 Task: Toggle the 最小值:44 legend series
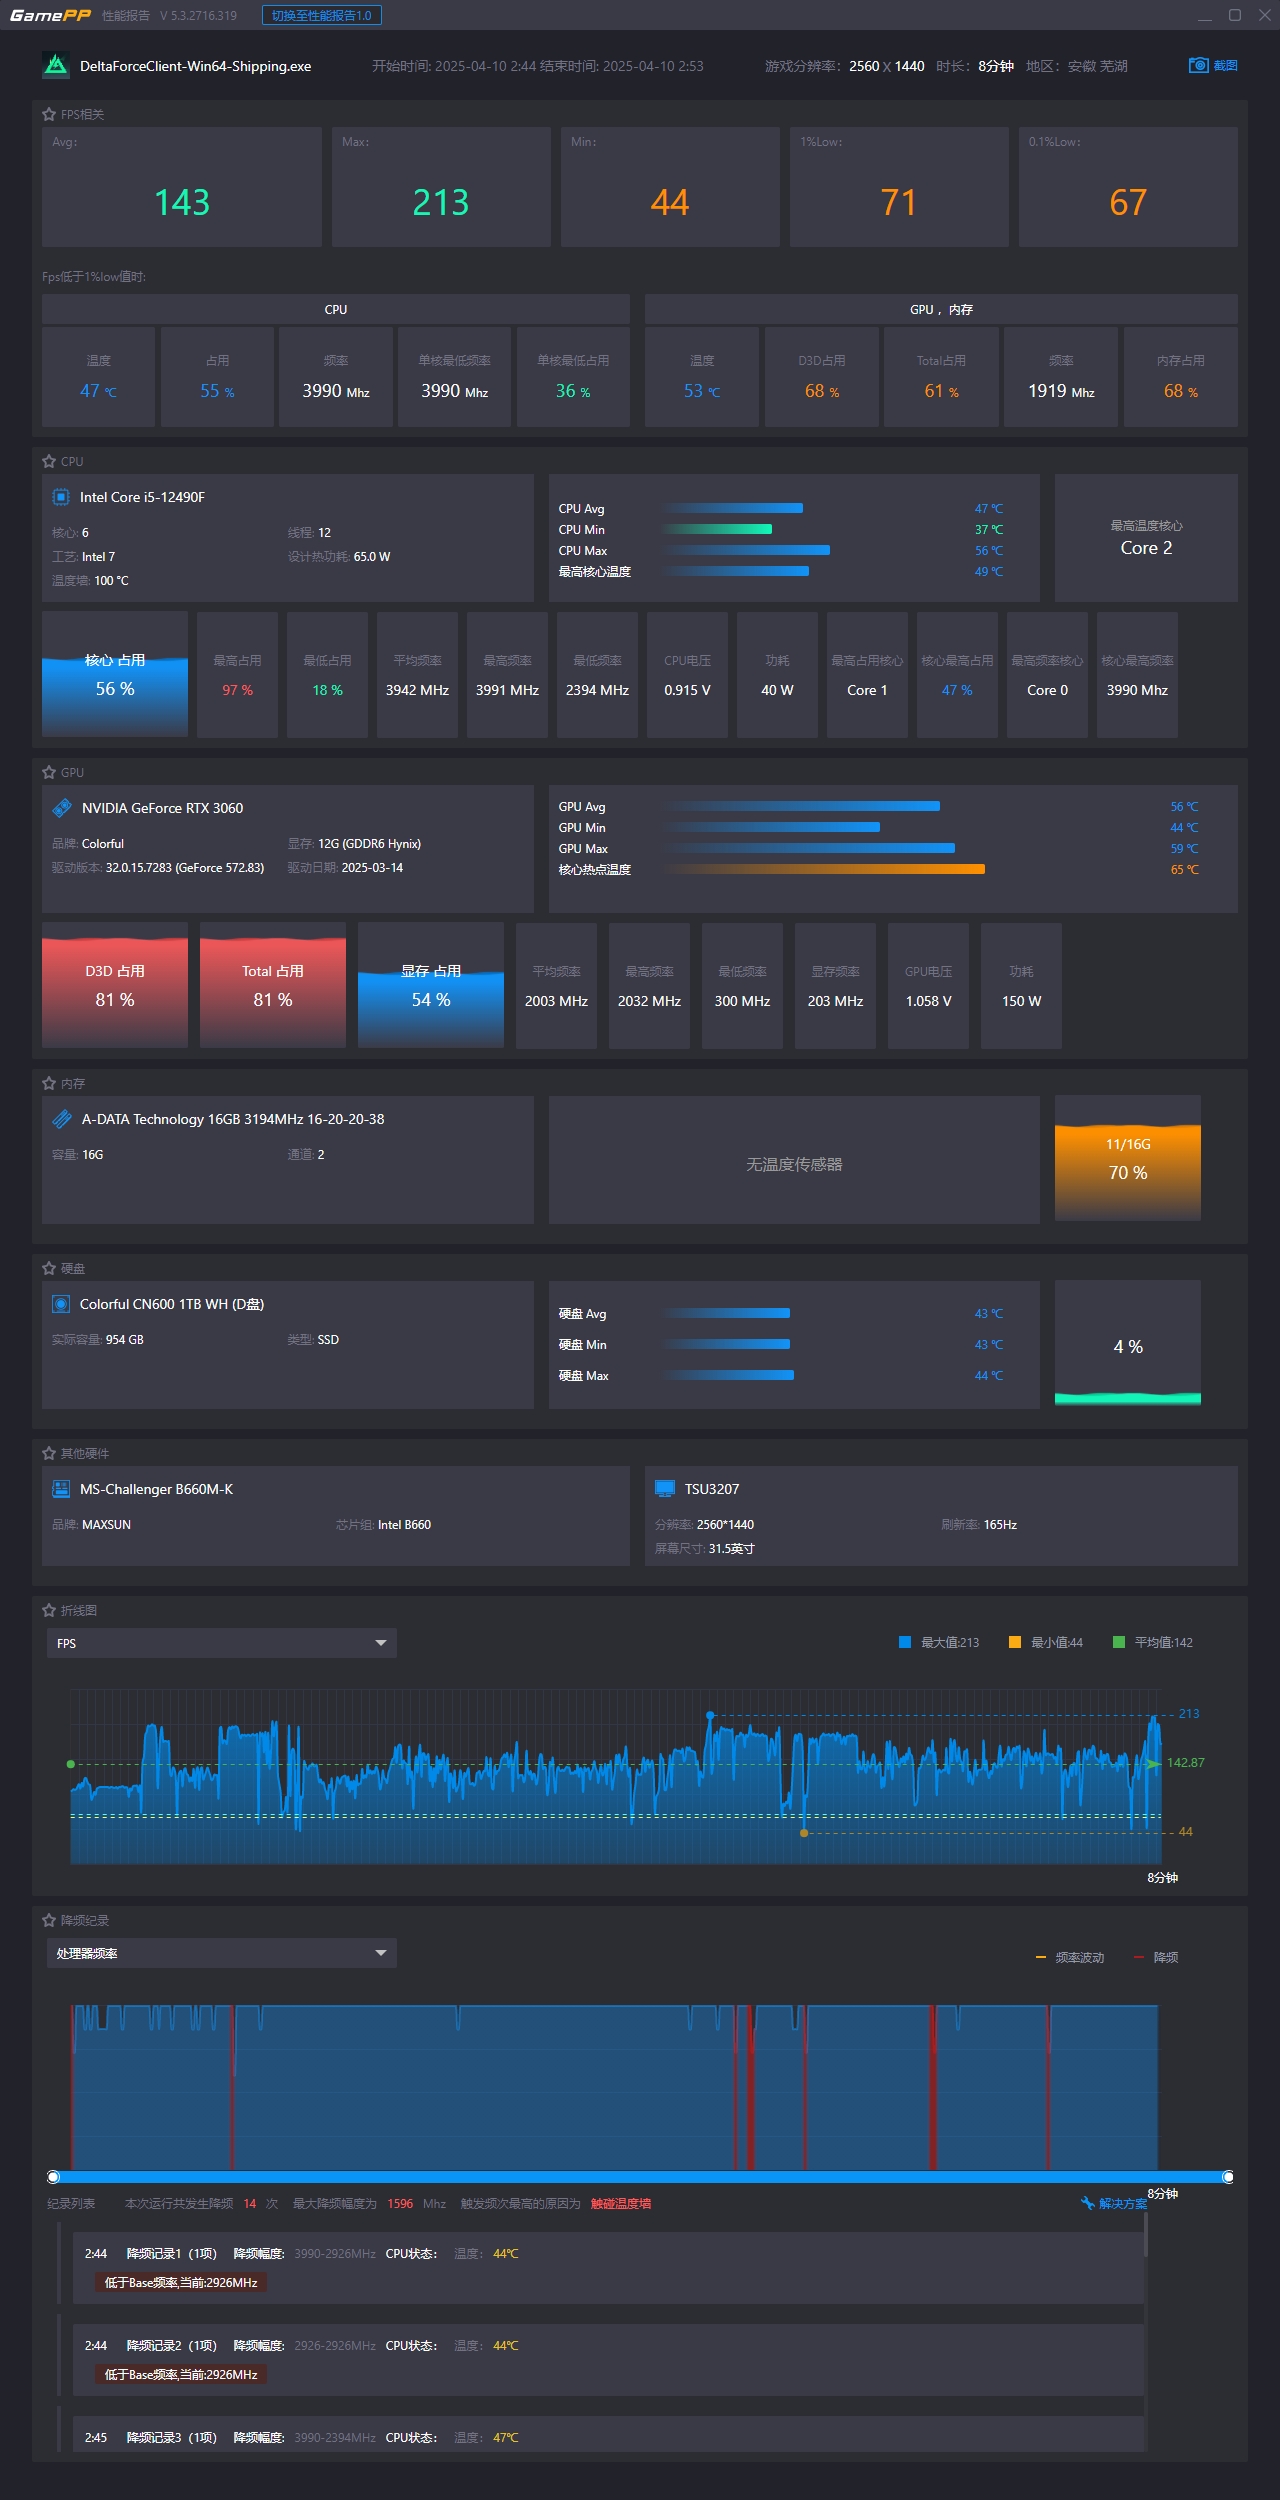[x=1046, y=1642]
